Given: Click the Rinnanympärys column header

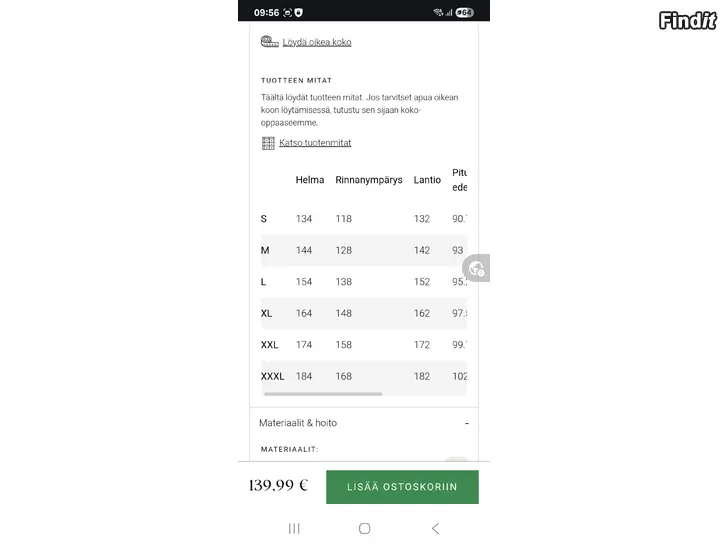Looking at the screenshot, I should (x=369, y=180).
